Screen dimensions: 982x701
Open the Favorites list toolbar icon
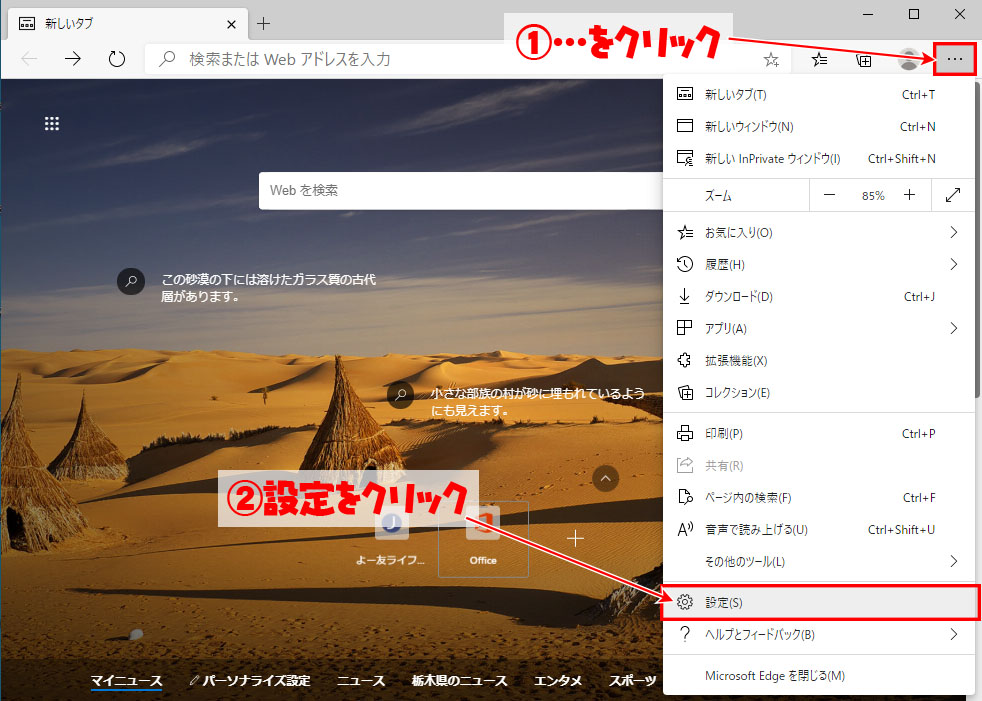(819, 60)
